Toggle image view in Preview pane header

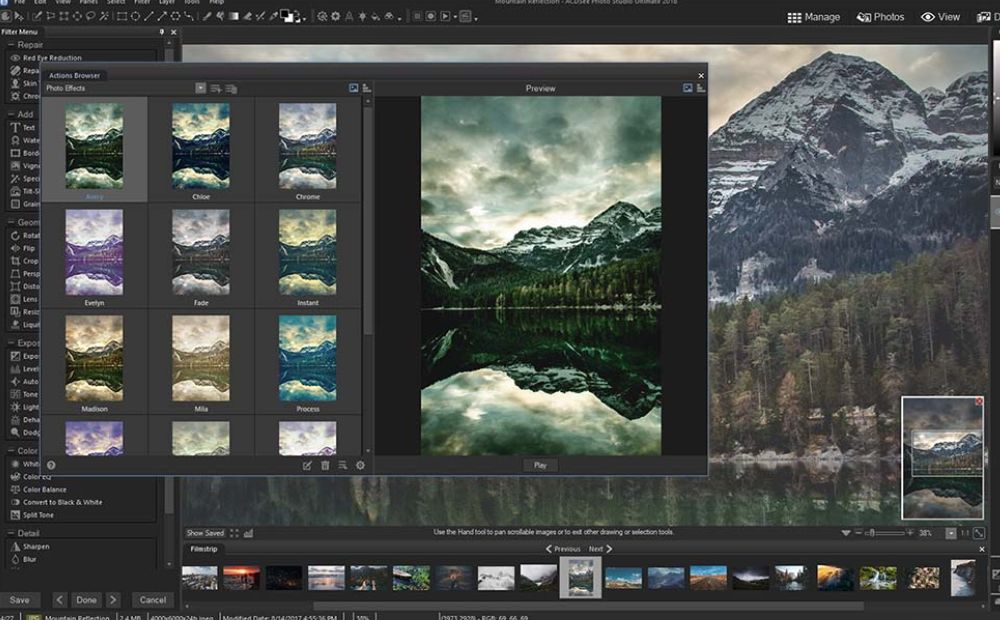pyautogui.click(x=688, y=88)
